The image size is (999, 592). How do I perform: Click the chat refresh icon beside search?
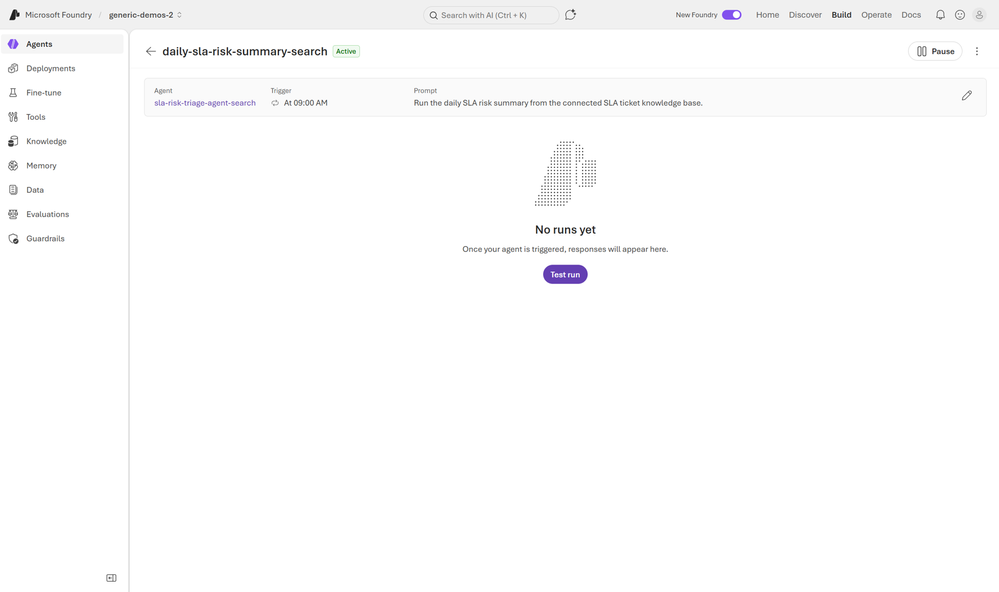coord(570,15)
